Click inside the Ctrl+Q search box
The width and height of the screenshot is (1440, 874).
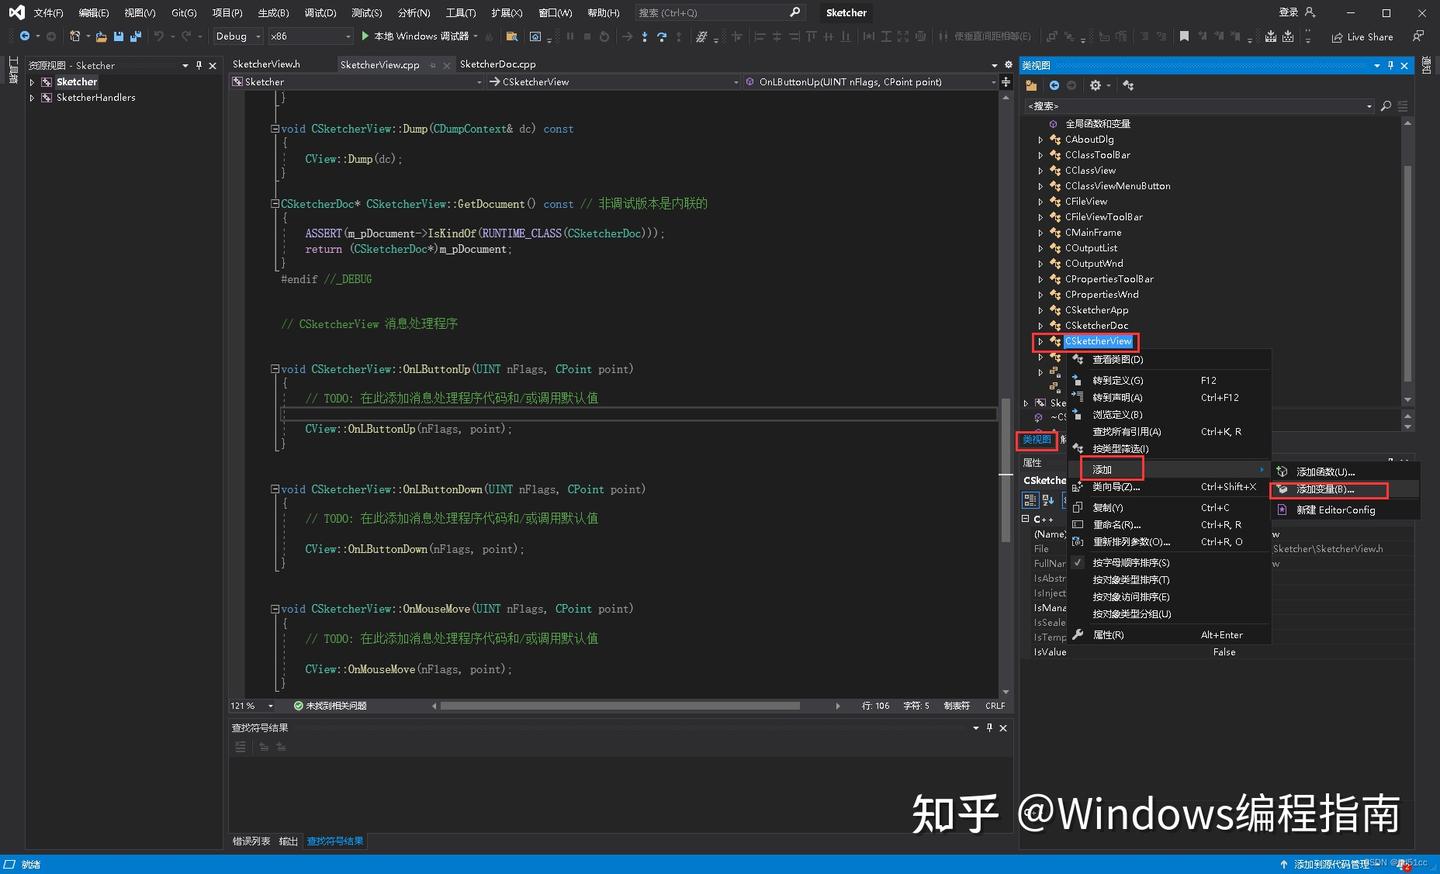coord(710,12)
